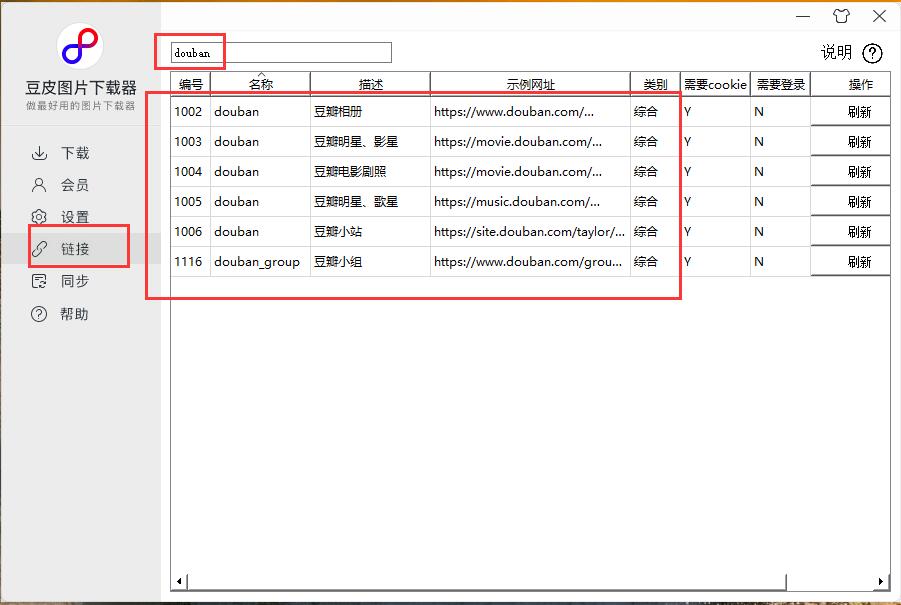Click the 豆瓣小站 description cell
The height and width of the screenshot is (605, 901).
click(x=371, y=232)
